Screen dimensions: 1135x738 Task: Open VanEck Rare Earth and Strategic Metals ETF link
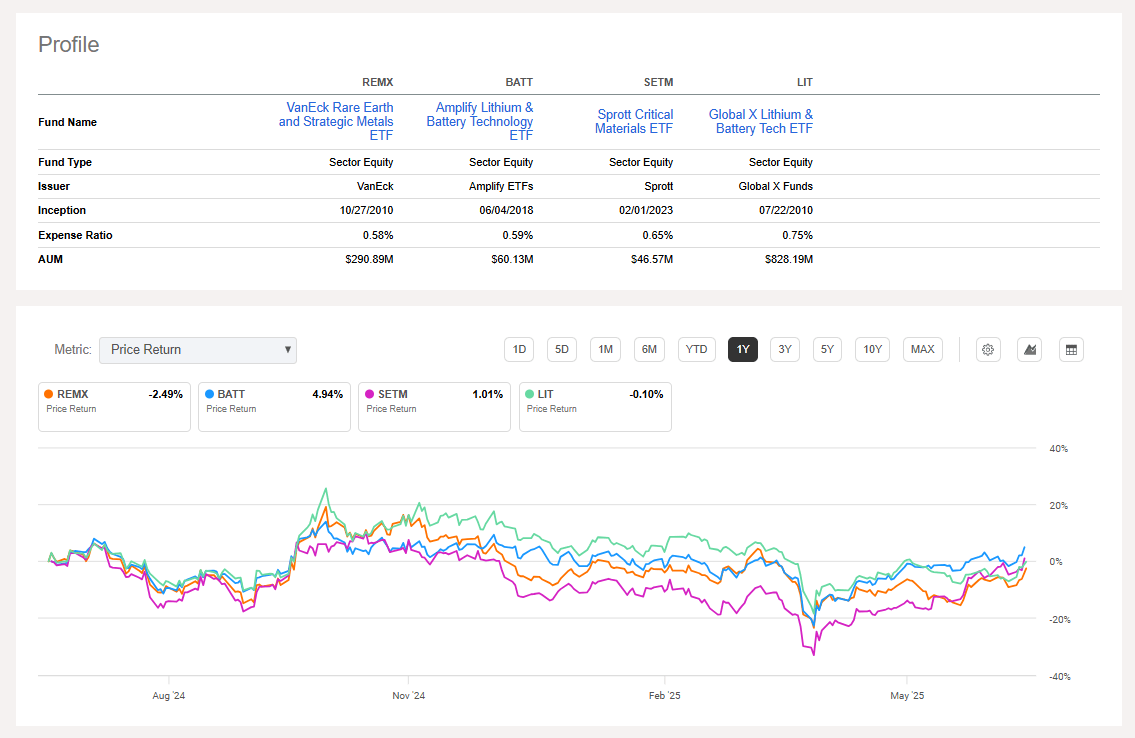tap(337, 121)
